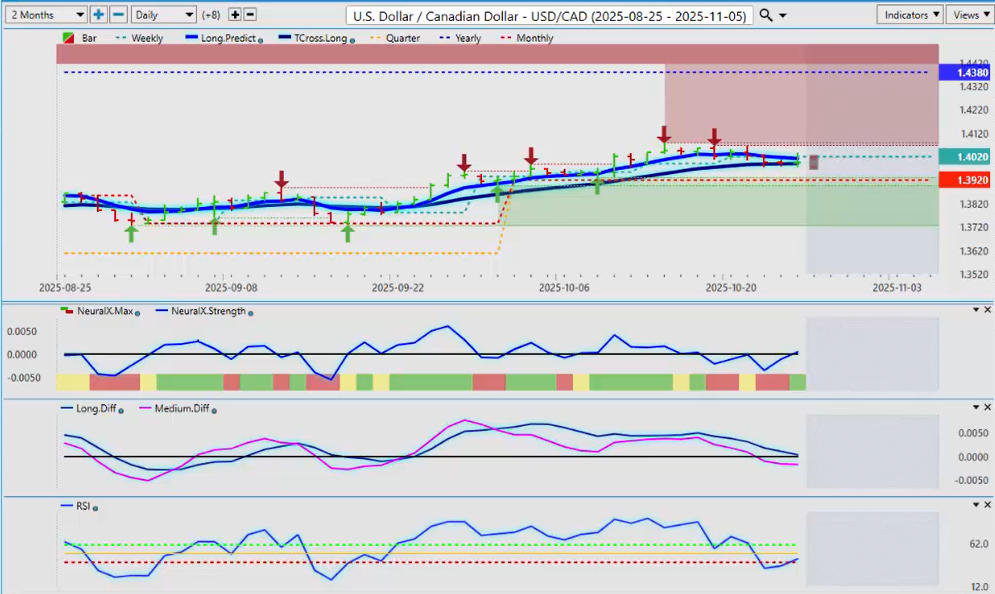Click the Bar legend color swatch
The height and width of the screenshot is (594, 995).
68,38
